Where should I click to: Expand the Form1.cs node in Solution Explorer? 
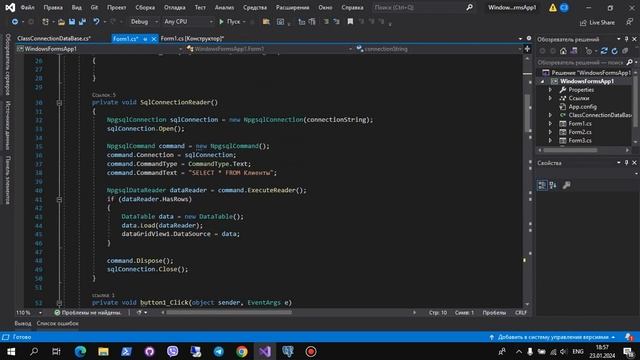[x=550, y=124]
